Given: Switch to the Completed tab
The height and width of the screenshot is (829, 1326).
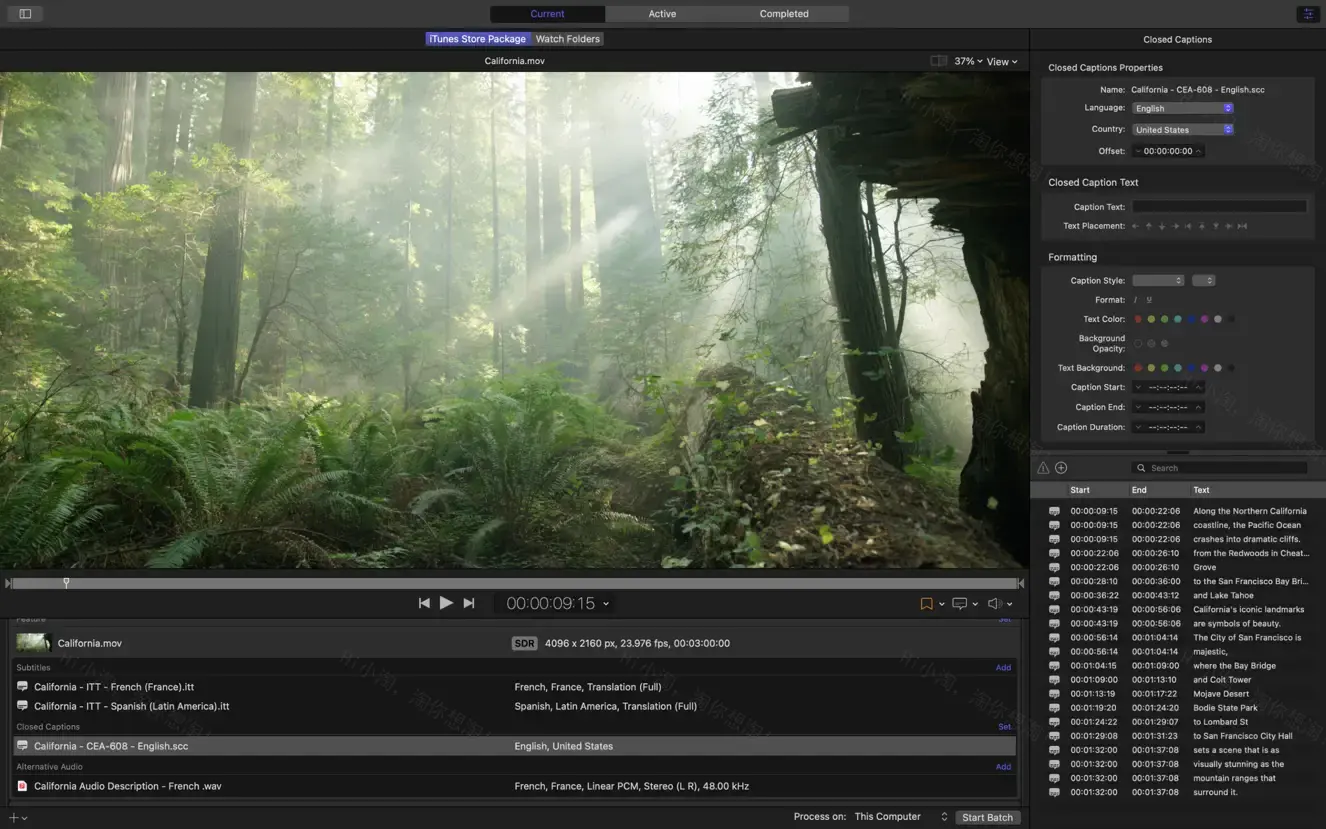Looking at the screenshot, I should (x=783, y=13).
